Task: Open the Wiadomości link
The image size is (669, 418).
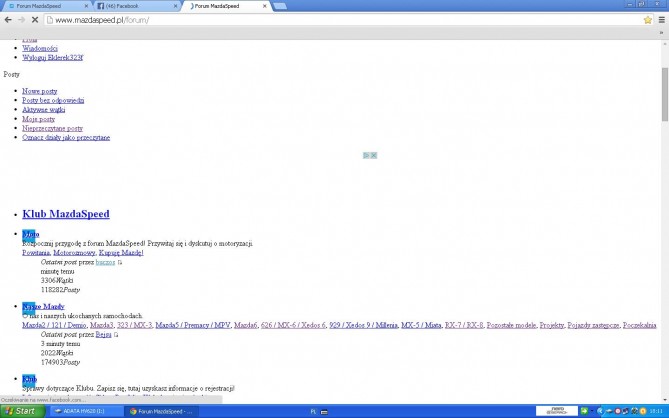Action: [x=40, y=48]
